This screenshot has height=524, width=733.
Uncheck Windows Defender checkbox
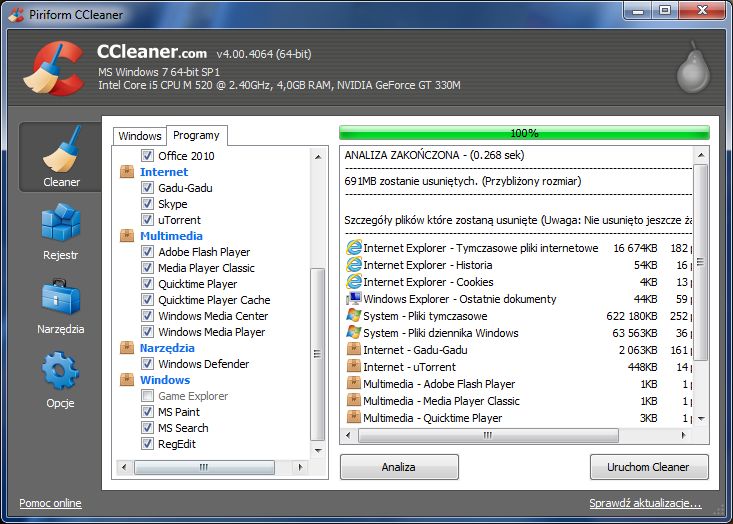point(147,363)
